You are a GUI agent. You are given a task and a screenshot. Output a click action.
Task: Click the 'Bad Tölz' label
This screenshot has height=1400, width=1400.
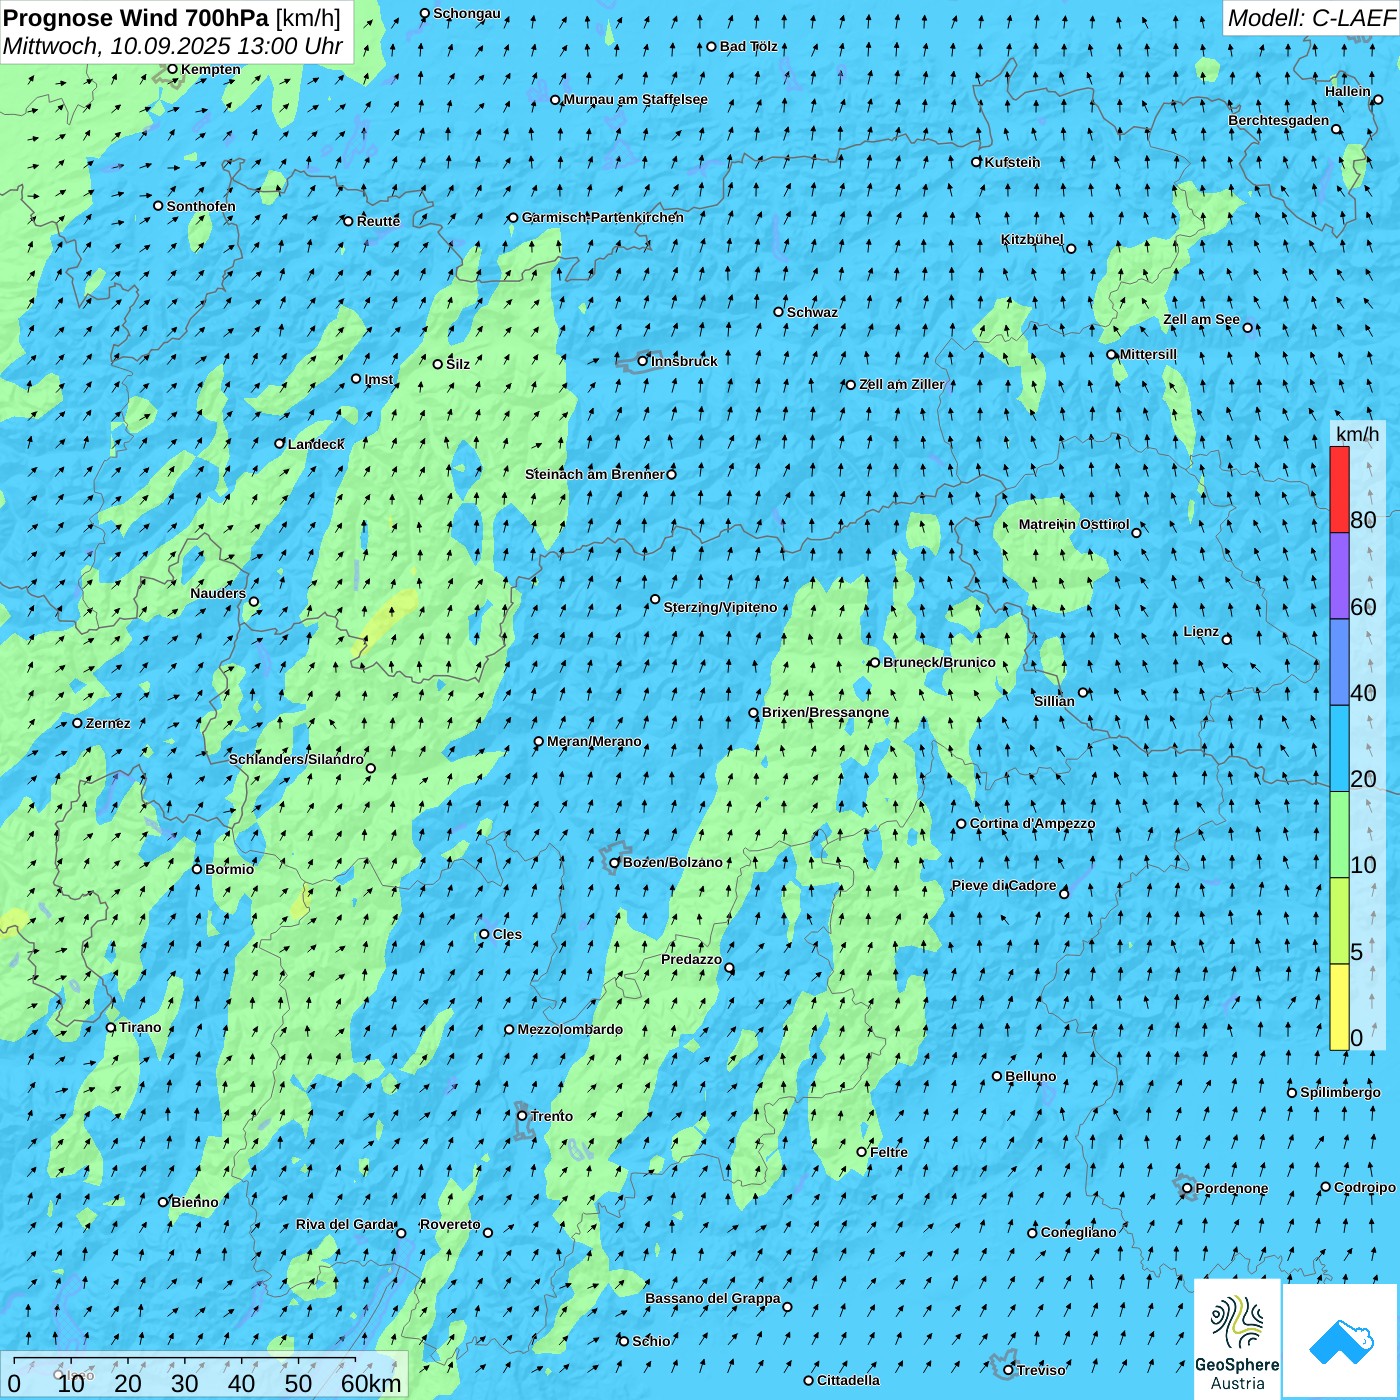pos(749,46)
